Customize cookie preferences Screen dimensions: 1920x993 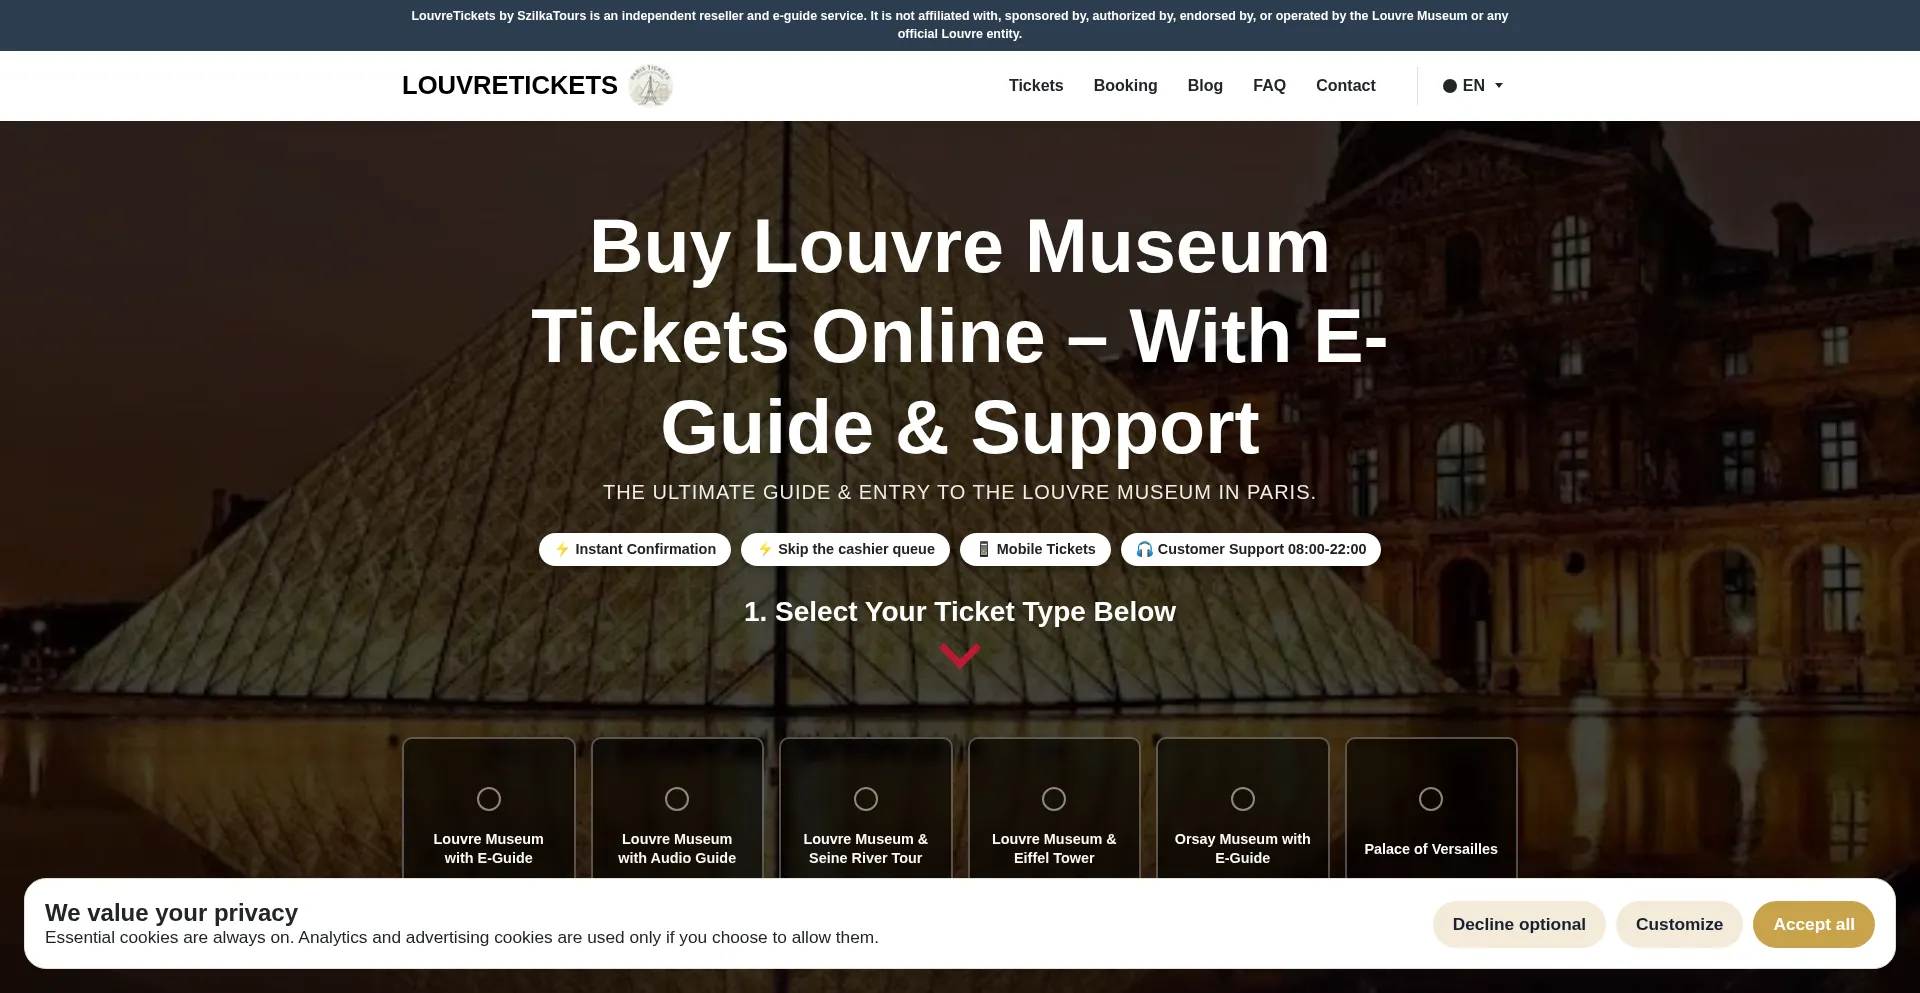(1679, 925)
